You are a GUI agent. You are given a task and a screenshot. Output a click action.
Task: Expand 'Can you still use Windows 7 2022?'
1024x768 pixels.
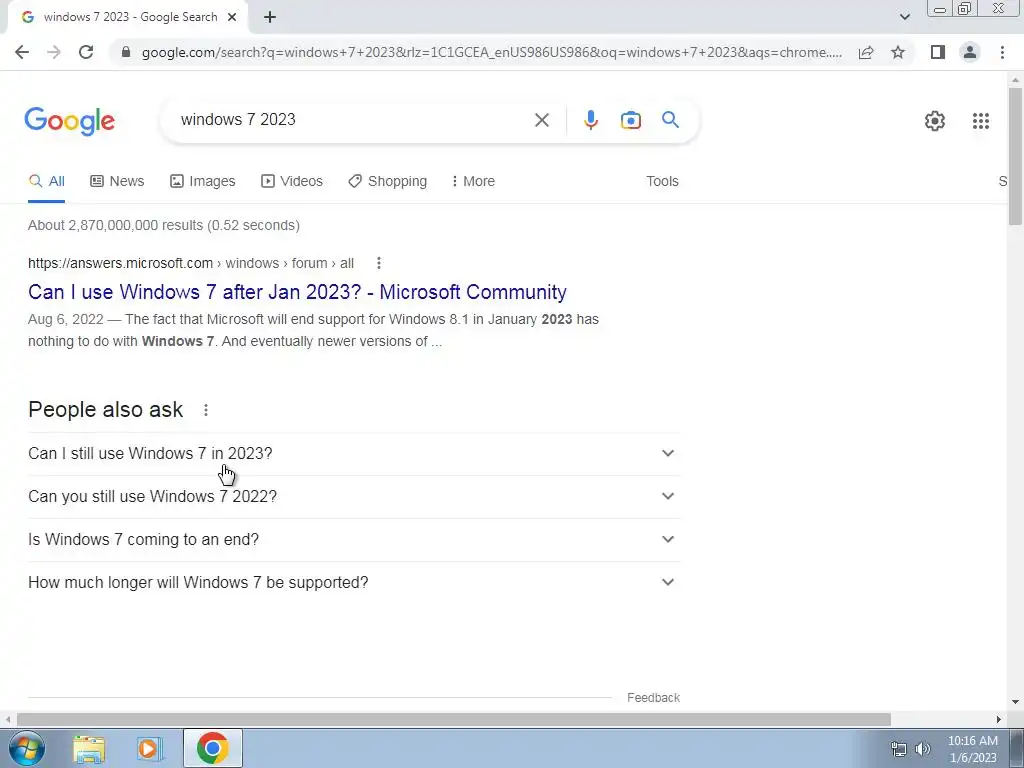tap(354, 497)
